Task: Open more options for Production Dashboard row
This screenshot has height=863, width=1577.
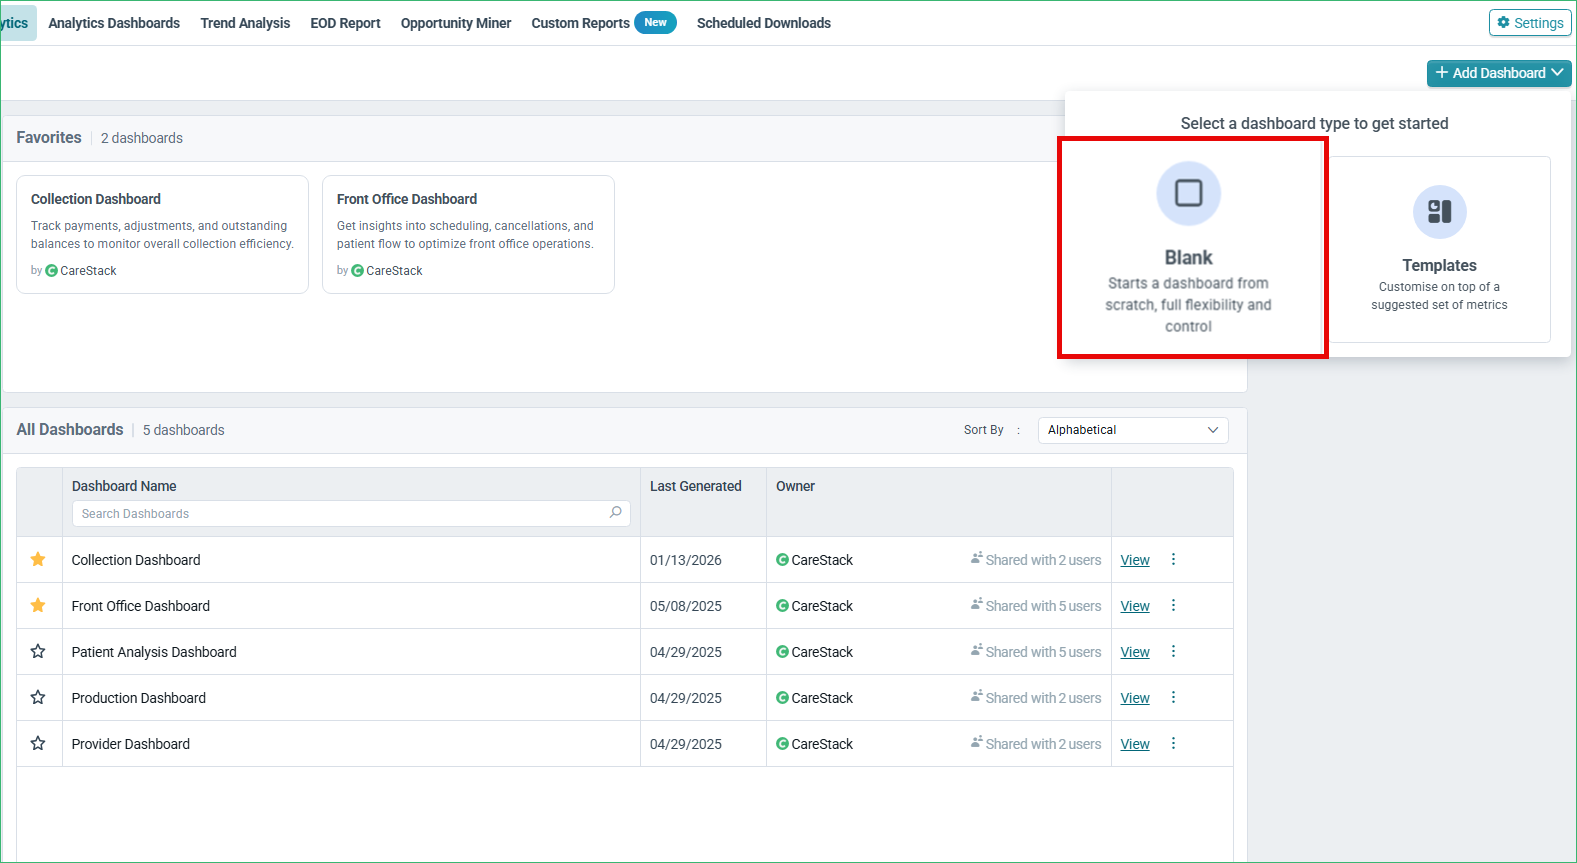Action: [x=1173, y=698]
